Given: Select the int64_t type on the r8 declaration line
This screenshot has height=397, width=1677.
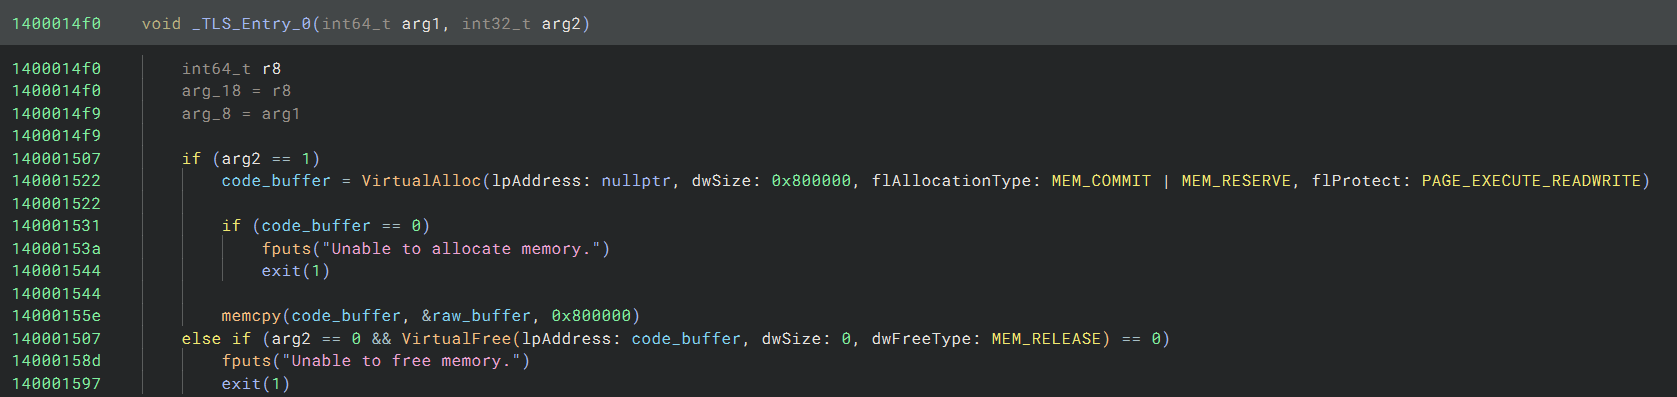Looking at the screenshot, I should click(216, 69).
